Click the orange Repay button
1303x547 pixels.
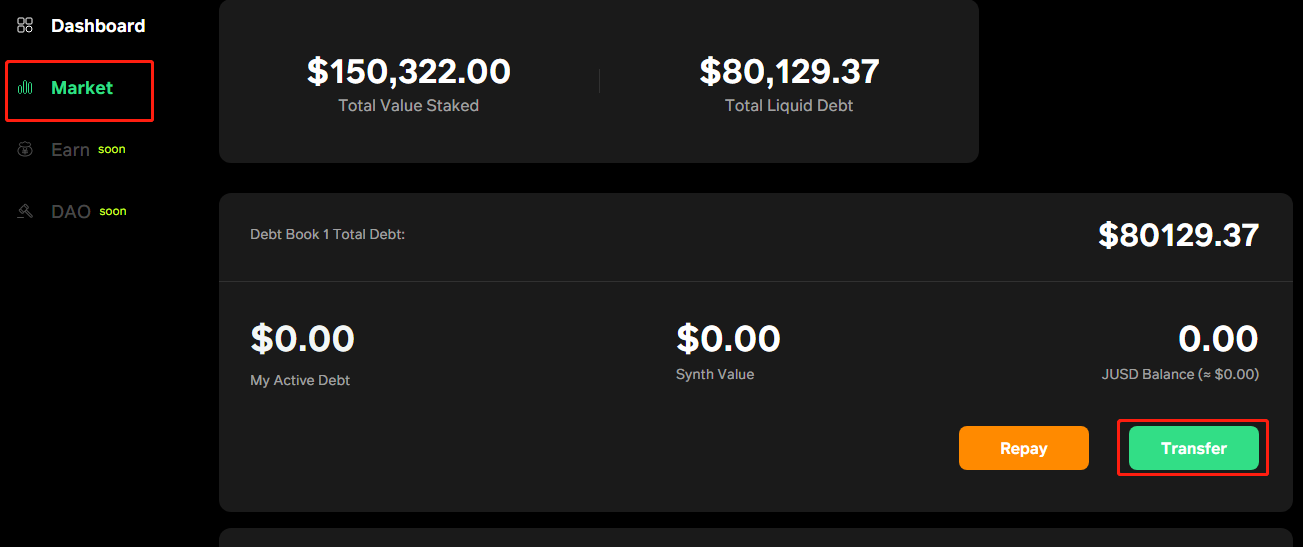1024,448
